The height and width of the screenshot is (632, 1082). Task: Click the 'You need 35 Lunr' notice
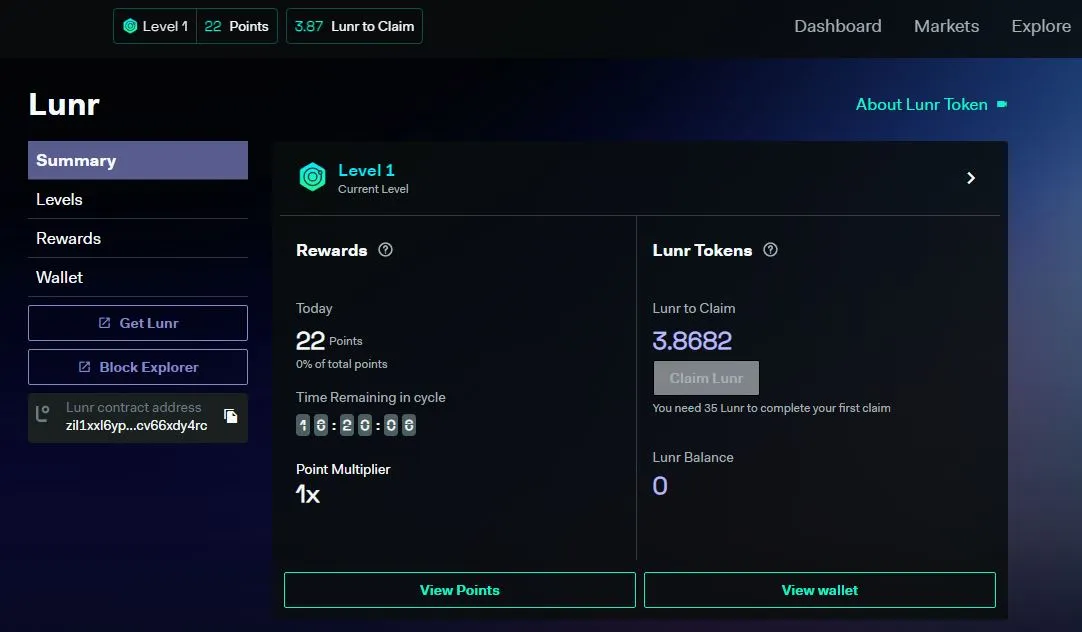click(x=771, y=408)
